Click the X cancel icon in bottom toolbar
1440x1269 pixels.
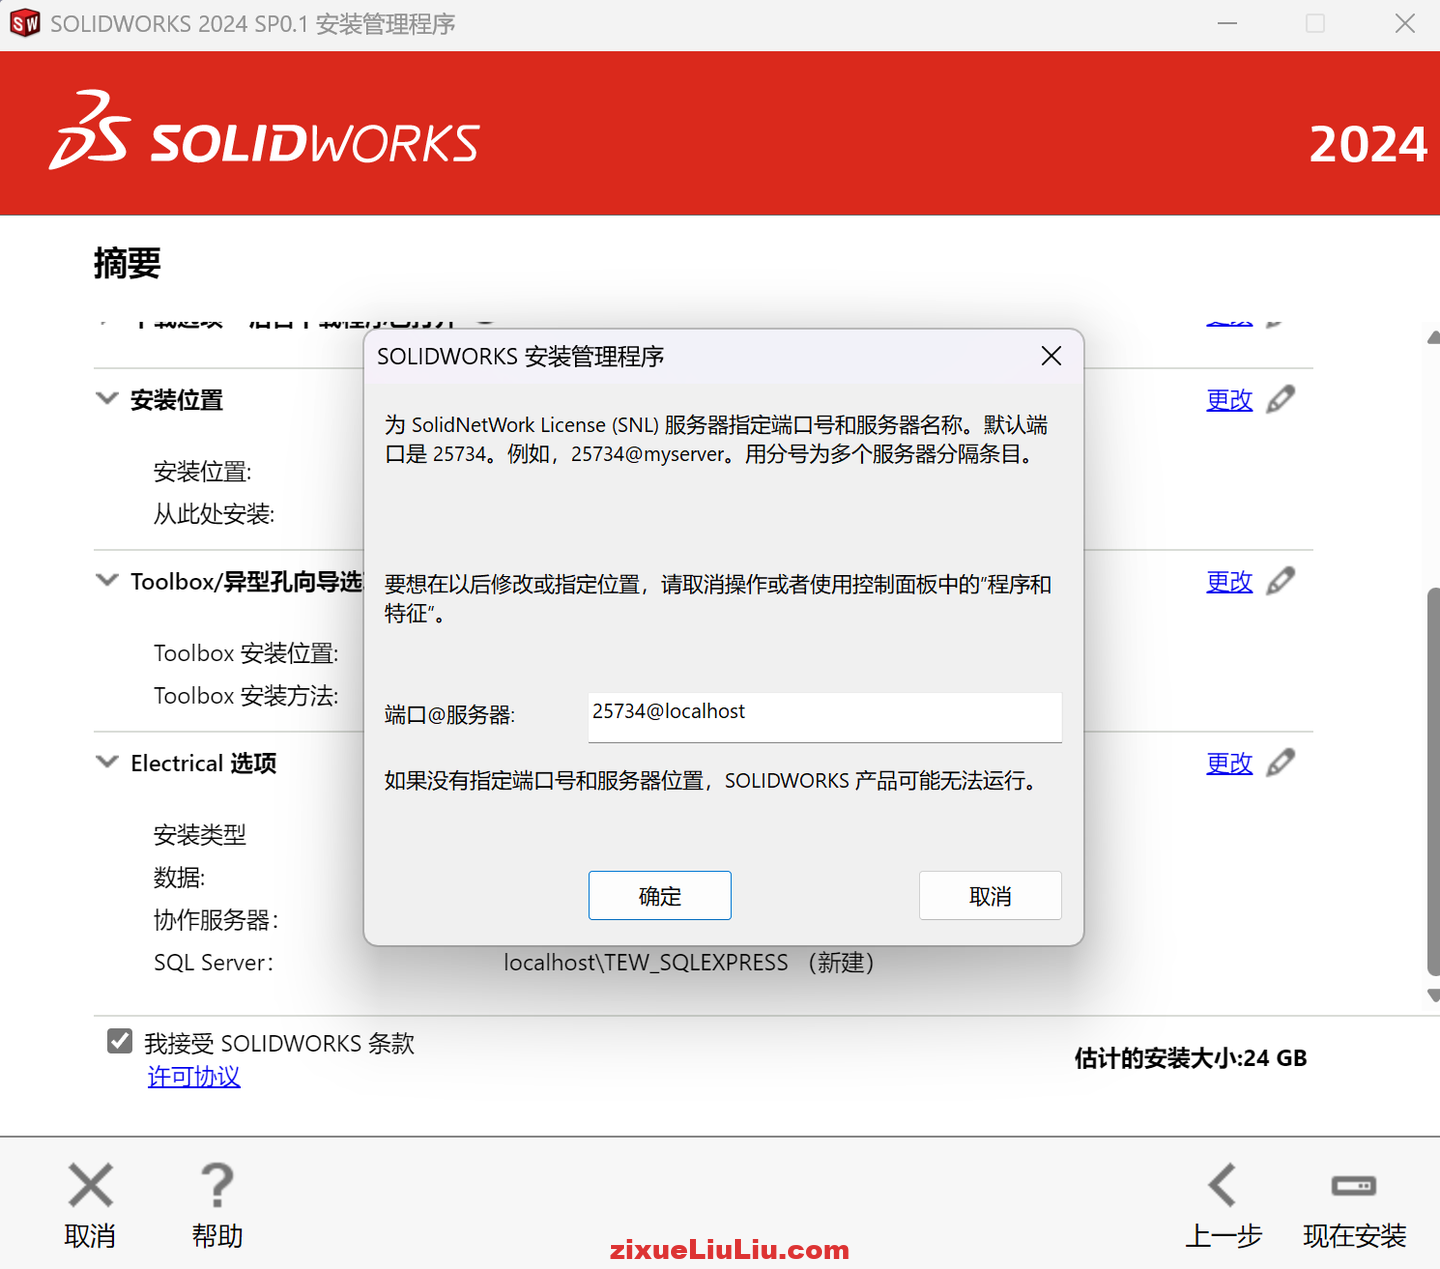[90, 1185]
